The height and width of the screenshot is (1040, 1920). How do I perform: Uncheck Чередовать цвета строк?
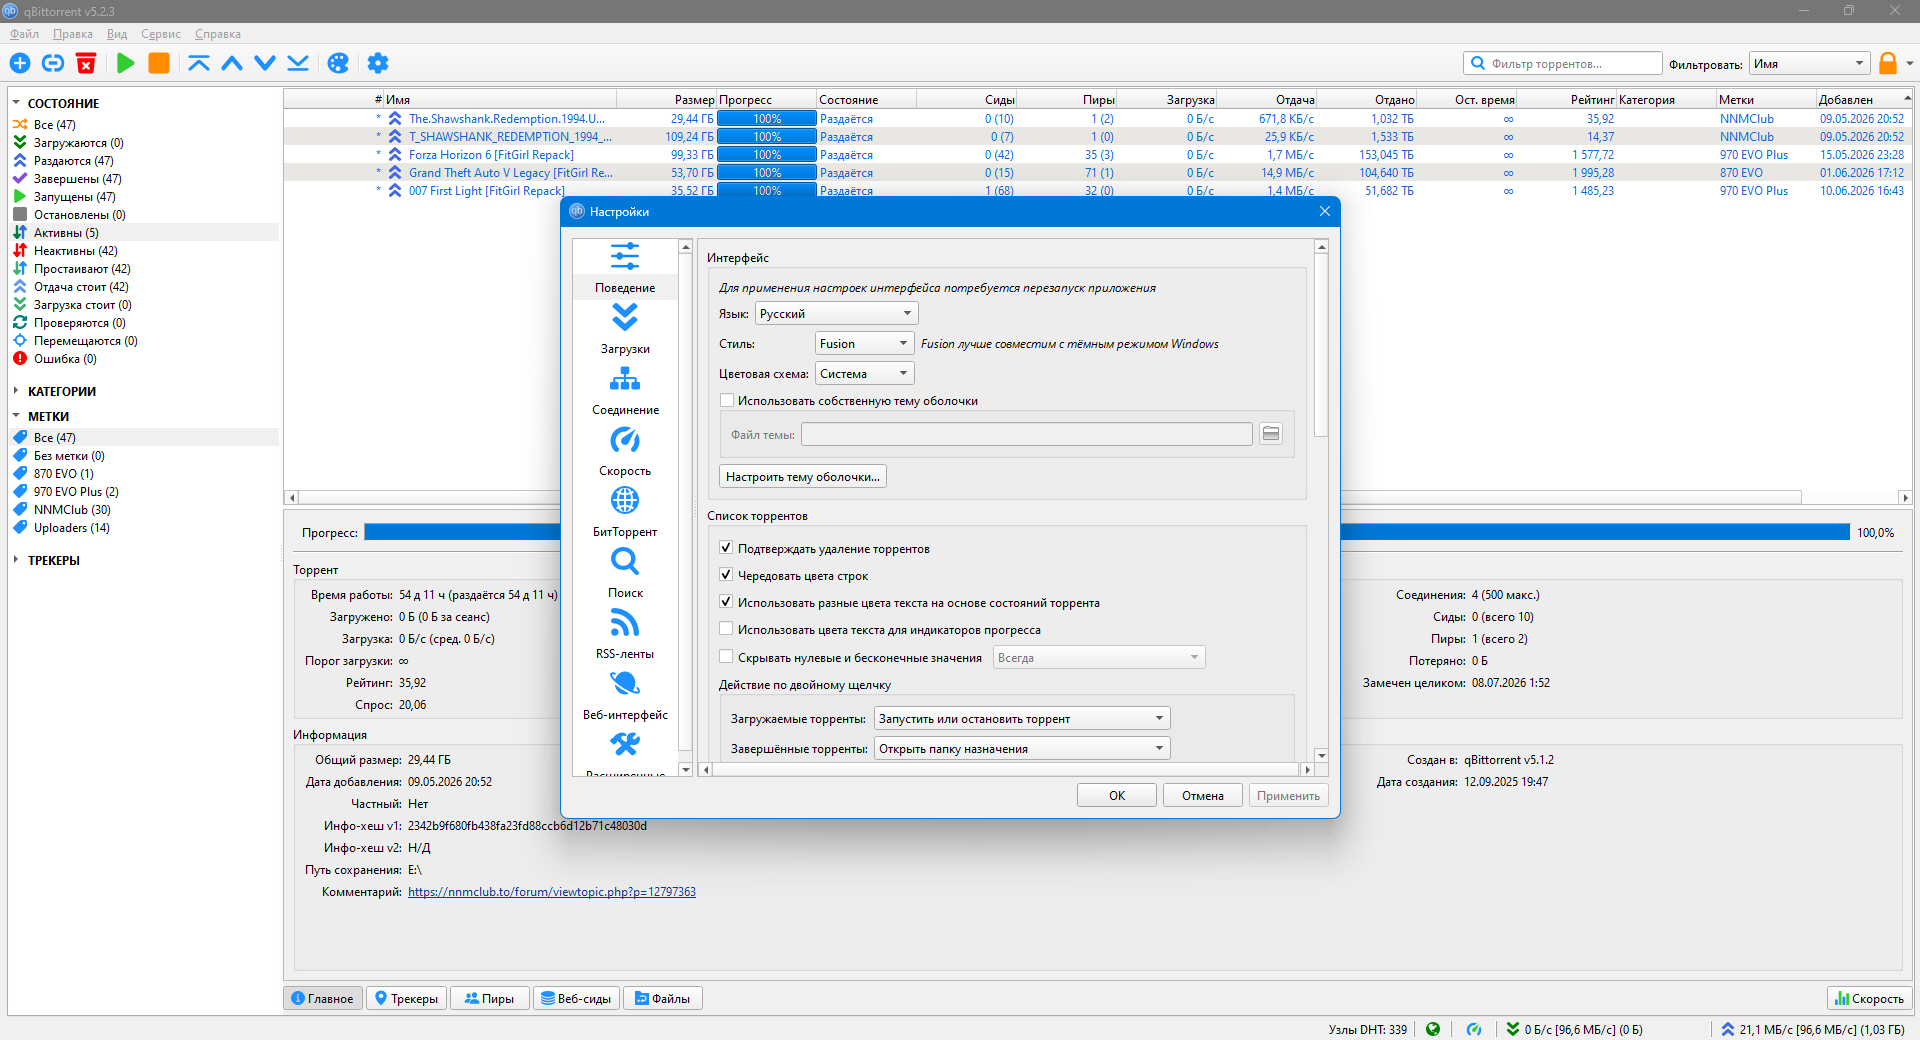pyautogui.click(x=727, y=576)
